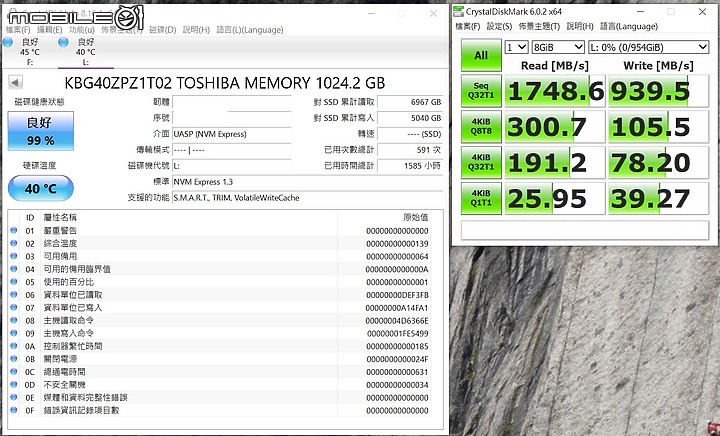Open the drive dropdown showing L: 0%
The height and width of the screenshot is (436, 720).
648,47
